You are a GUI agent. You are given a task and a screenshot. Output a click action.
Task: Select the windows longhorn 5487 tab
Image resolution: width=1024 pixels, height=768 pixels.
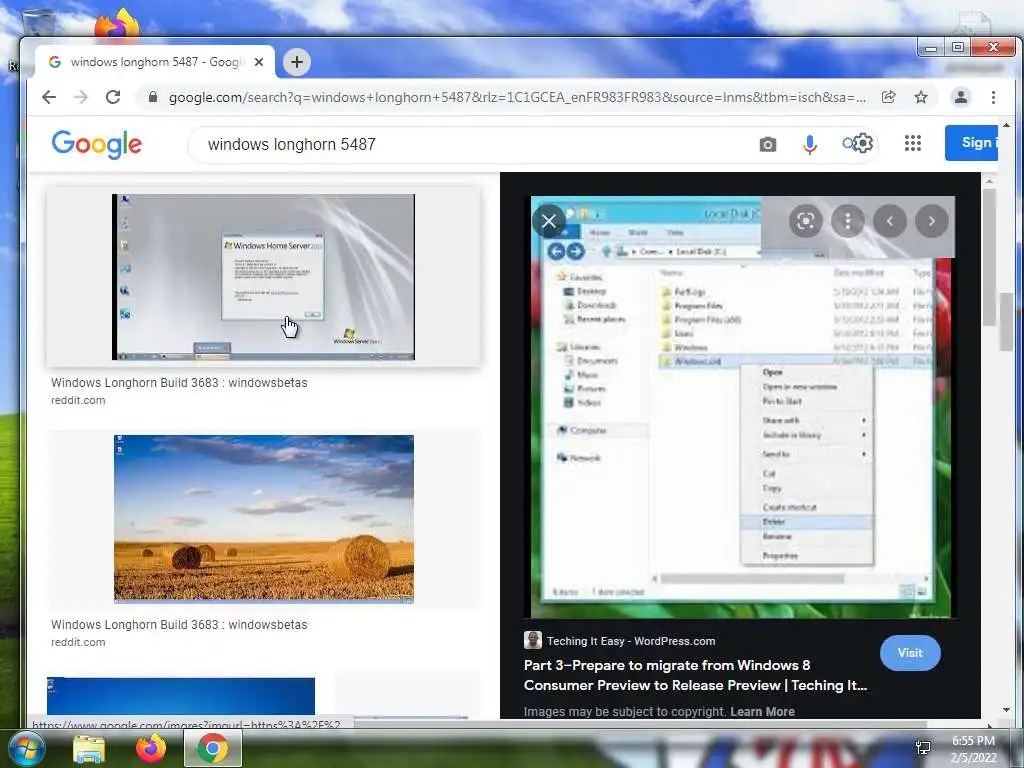[155, 62]
